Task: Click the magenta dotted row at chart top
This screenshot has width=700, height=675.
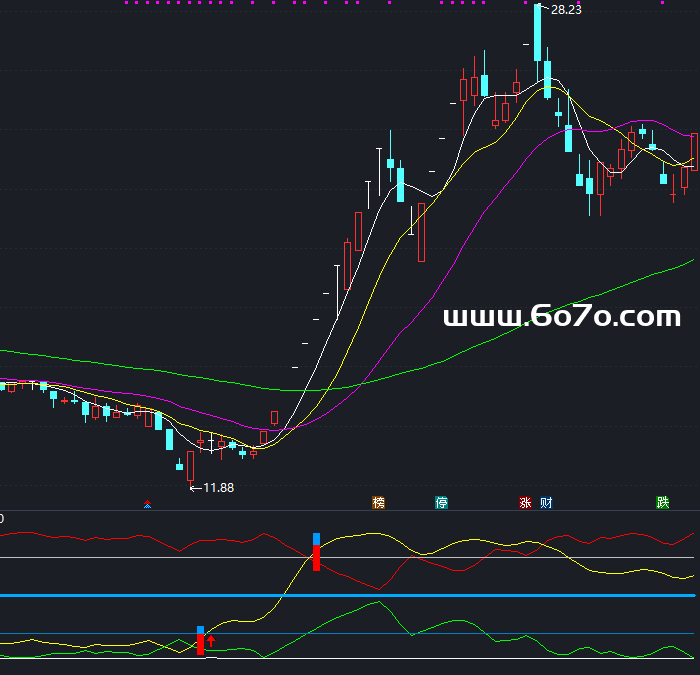Action: 300,3
